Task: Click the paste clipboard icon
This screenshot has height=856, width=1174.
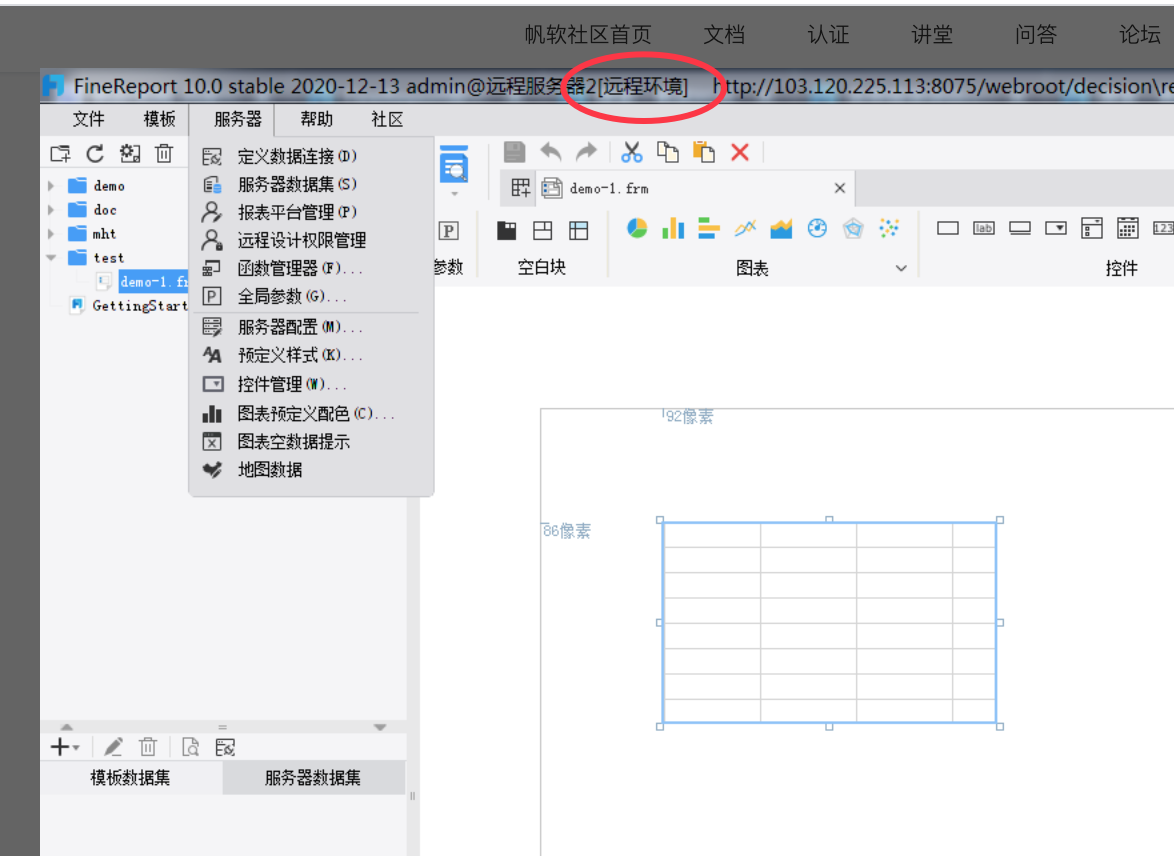Action: tap(704, 152)
